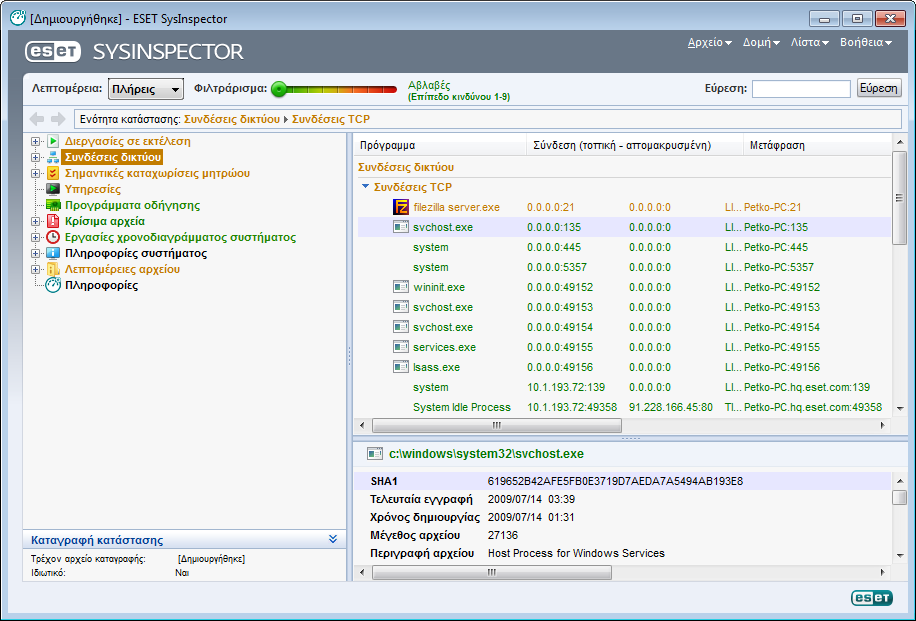916x621 pixels.
Task: Expand Σημαντικές καταχωρίσεις μητρώου node
Action: pyautogui.click(x=36, y=174)
